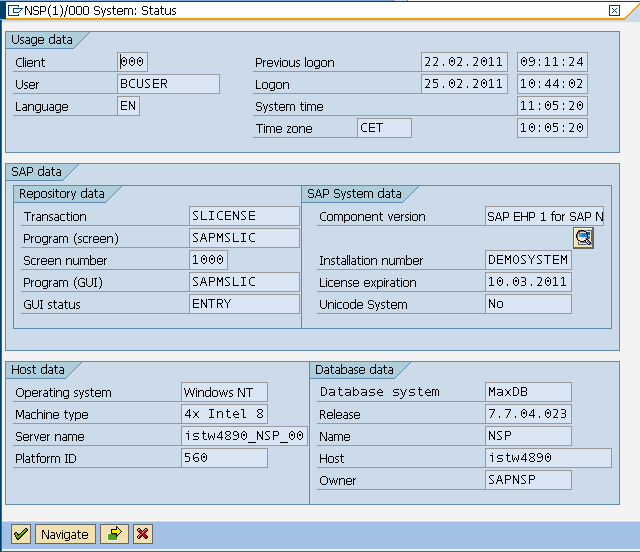Click Unicode System field No
This screenshot has width=640, height=552.
528,304
